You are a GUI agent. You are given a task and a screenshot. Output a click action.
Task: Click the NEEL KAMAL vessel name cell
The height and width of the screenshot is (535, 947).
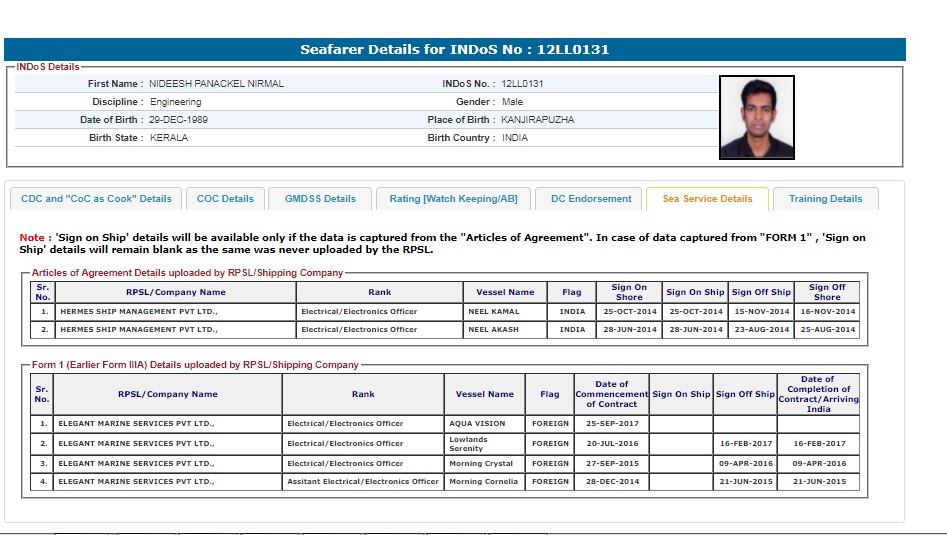(x=493, y=312)
